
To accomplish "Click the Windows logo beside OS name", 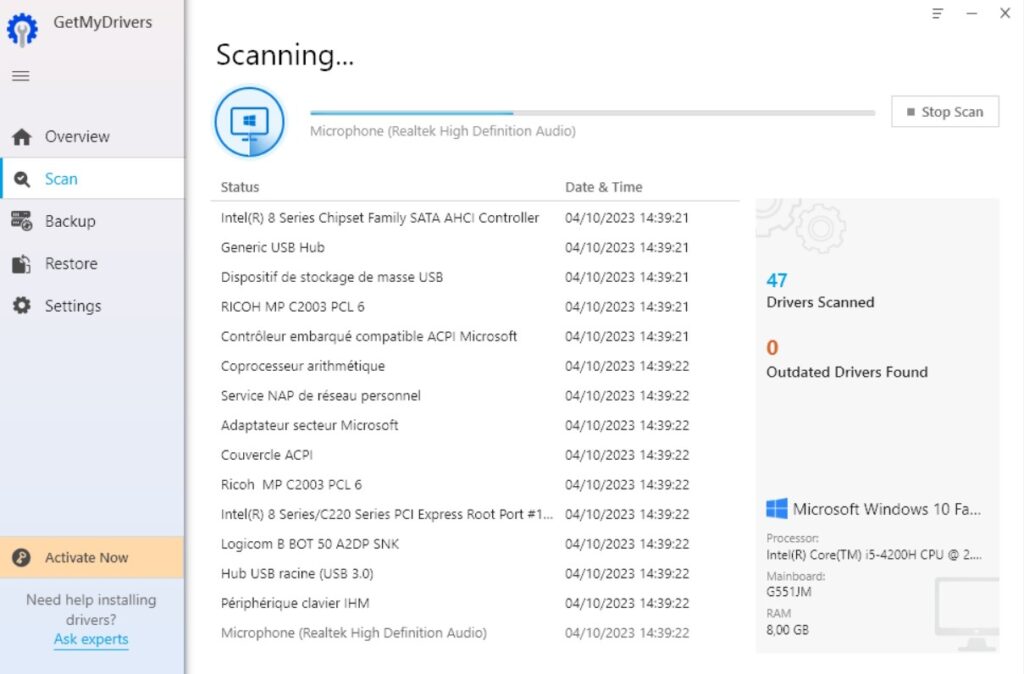I will [x=776, y=509].
